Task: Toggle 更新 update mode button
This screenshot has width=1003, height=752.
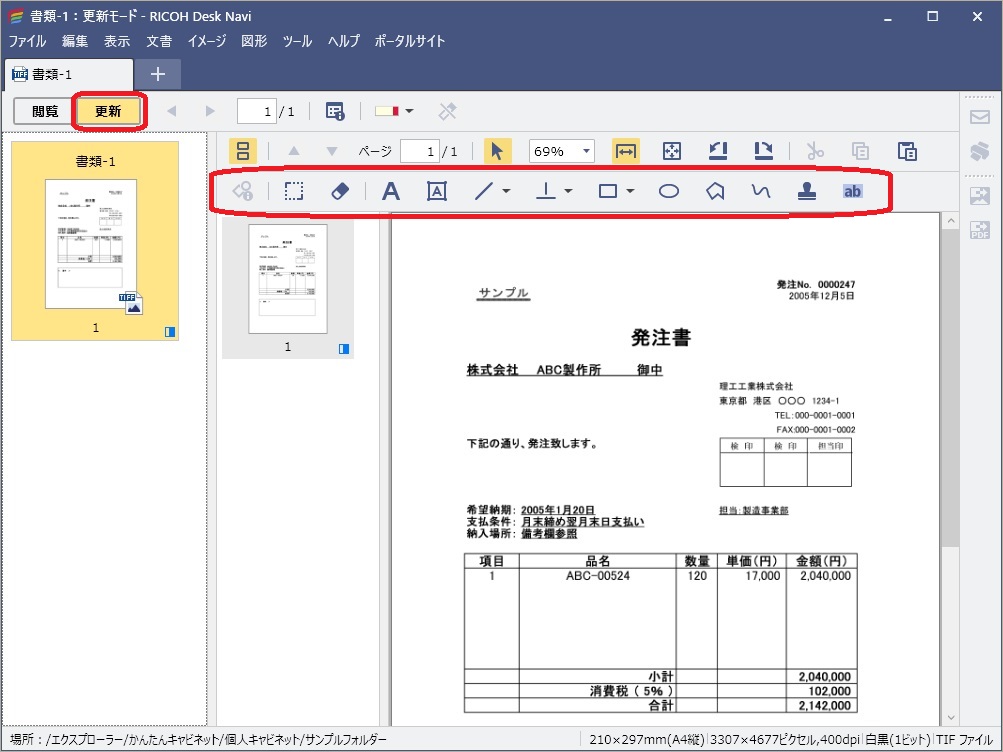Action: point(109,111)
